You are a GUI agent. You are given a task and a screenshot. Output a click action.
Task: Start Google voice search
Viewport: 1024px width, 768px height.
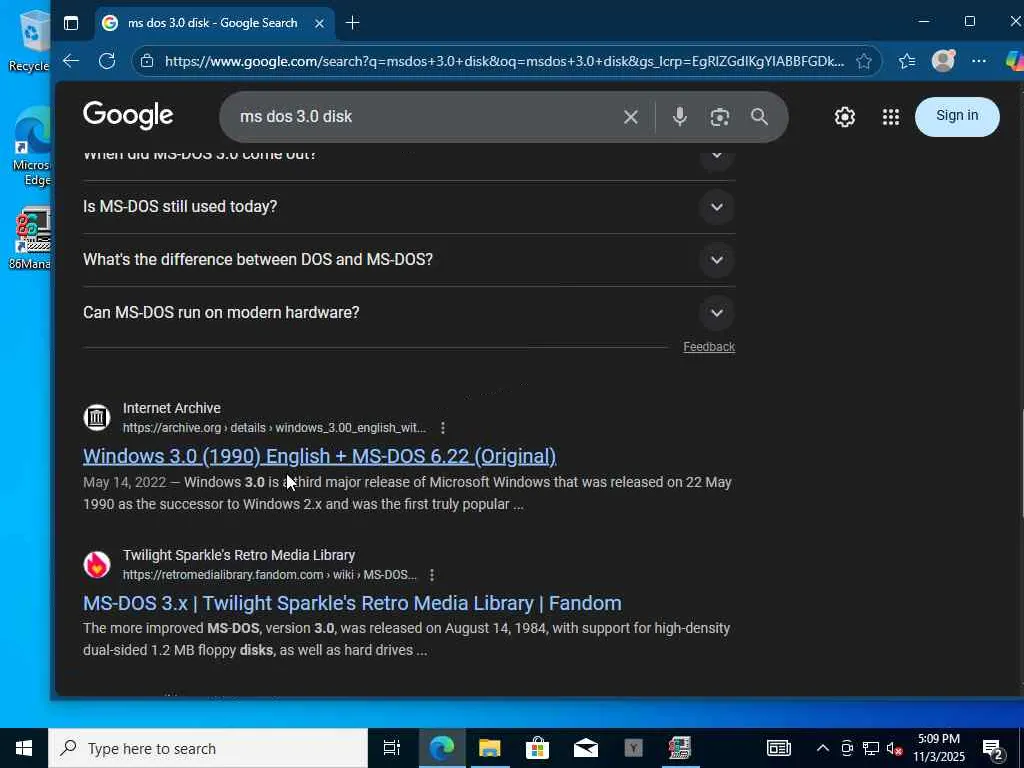click(x=679, y=117)
